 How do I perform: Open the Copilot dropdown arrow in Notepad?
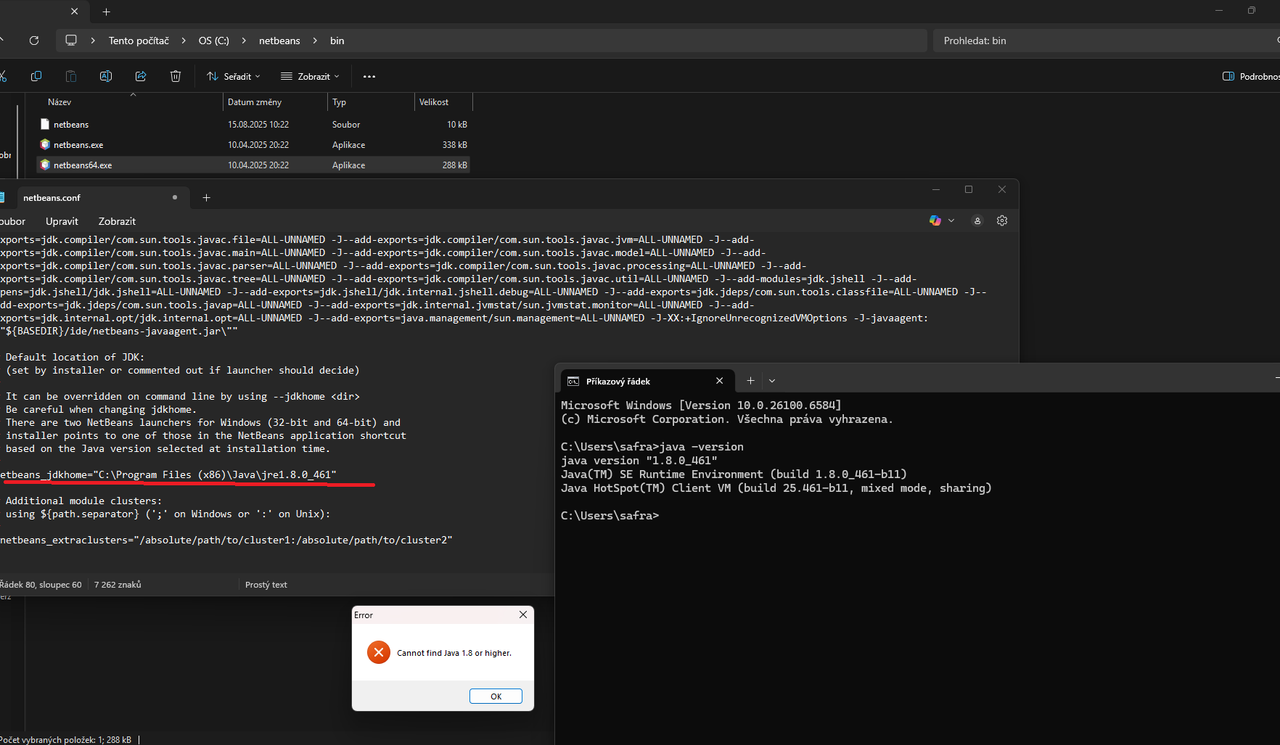point(951,221)
